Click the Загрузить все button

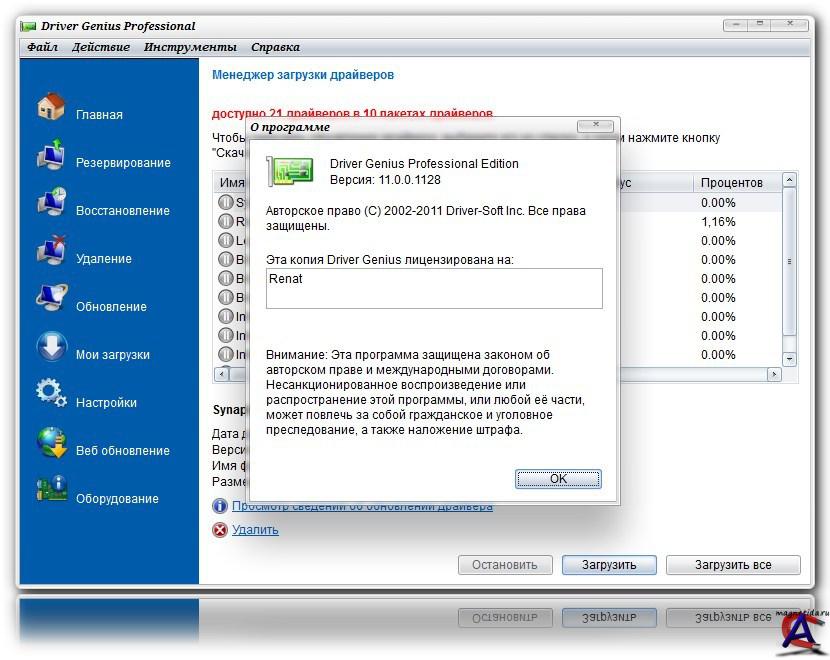733,565
